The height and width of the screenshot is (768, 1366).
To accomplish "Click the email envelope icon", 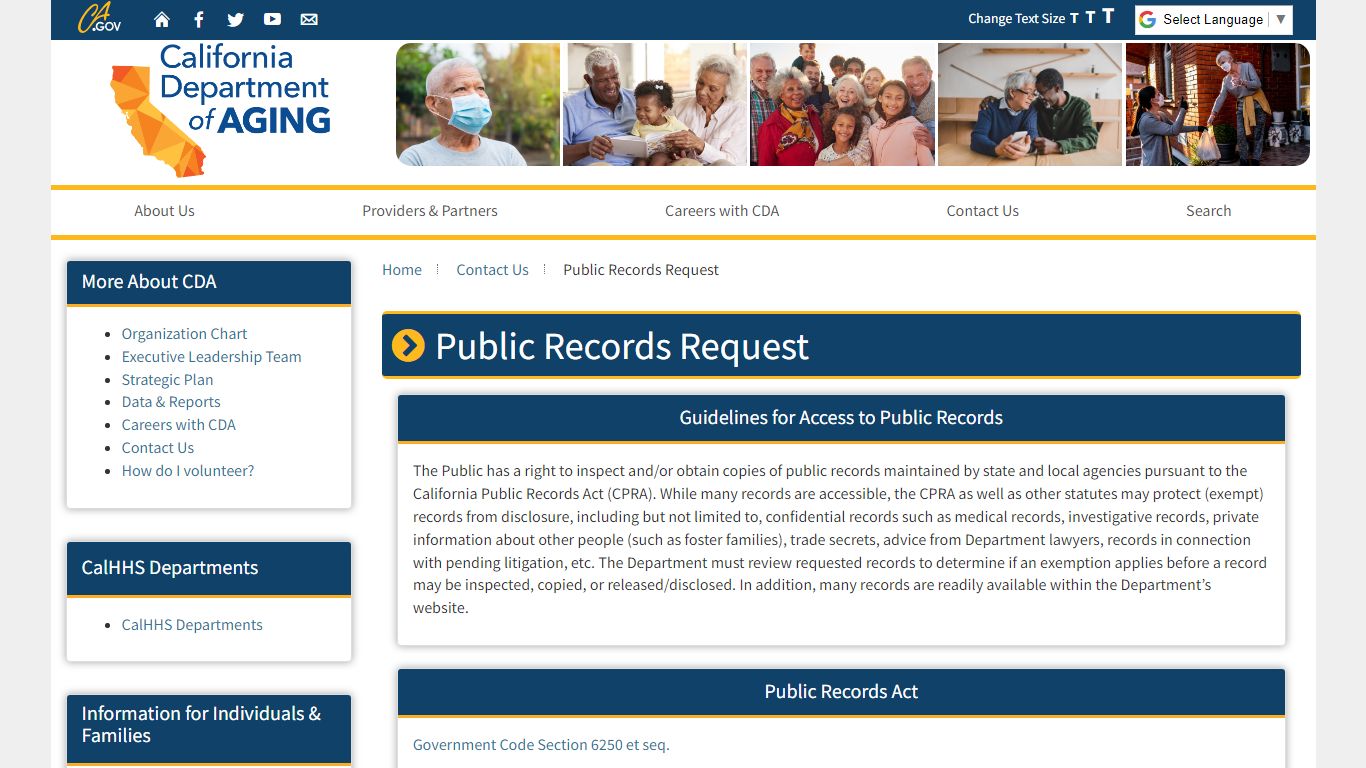I will (x=309, y=19).
